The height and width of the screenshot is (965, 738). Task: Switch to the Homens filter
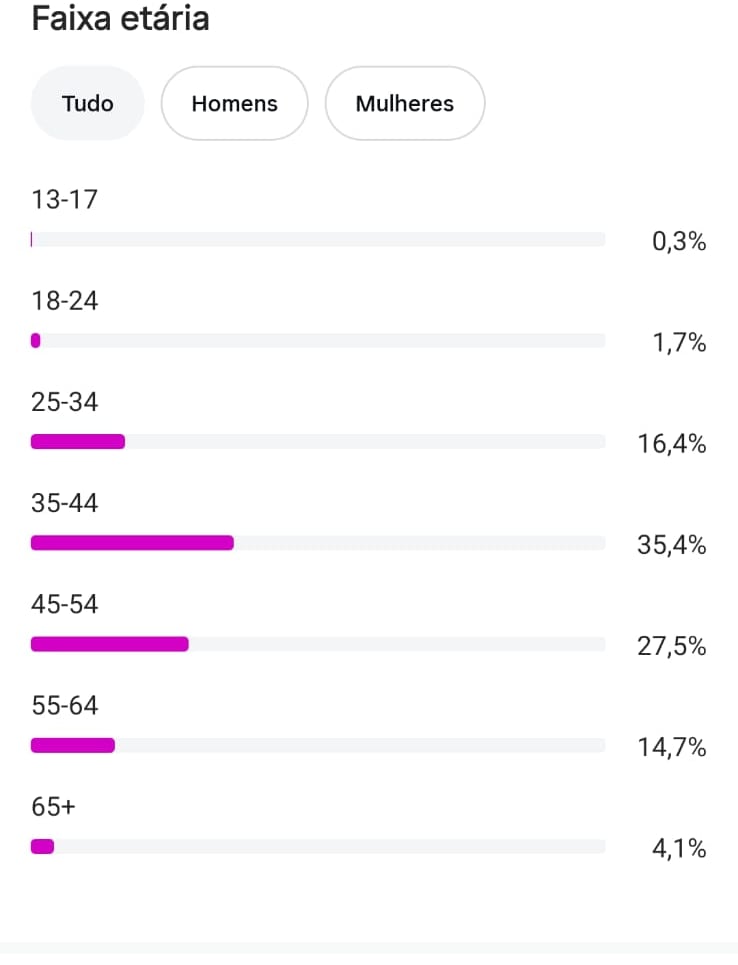pyautogui.click(x=234, y=104)
